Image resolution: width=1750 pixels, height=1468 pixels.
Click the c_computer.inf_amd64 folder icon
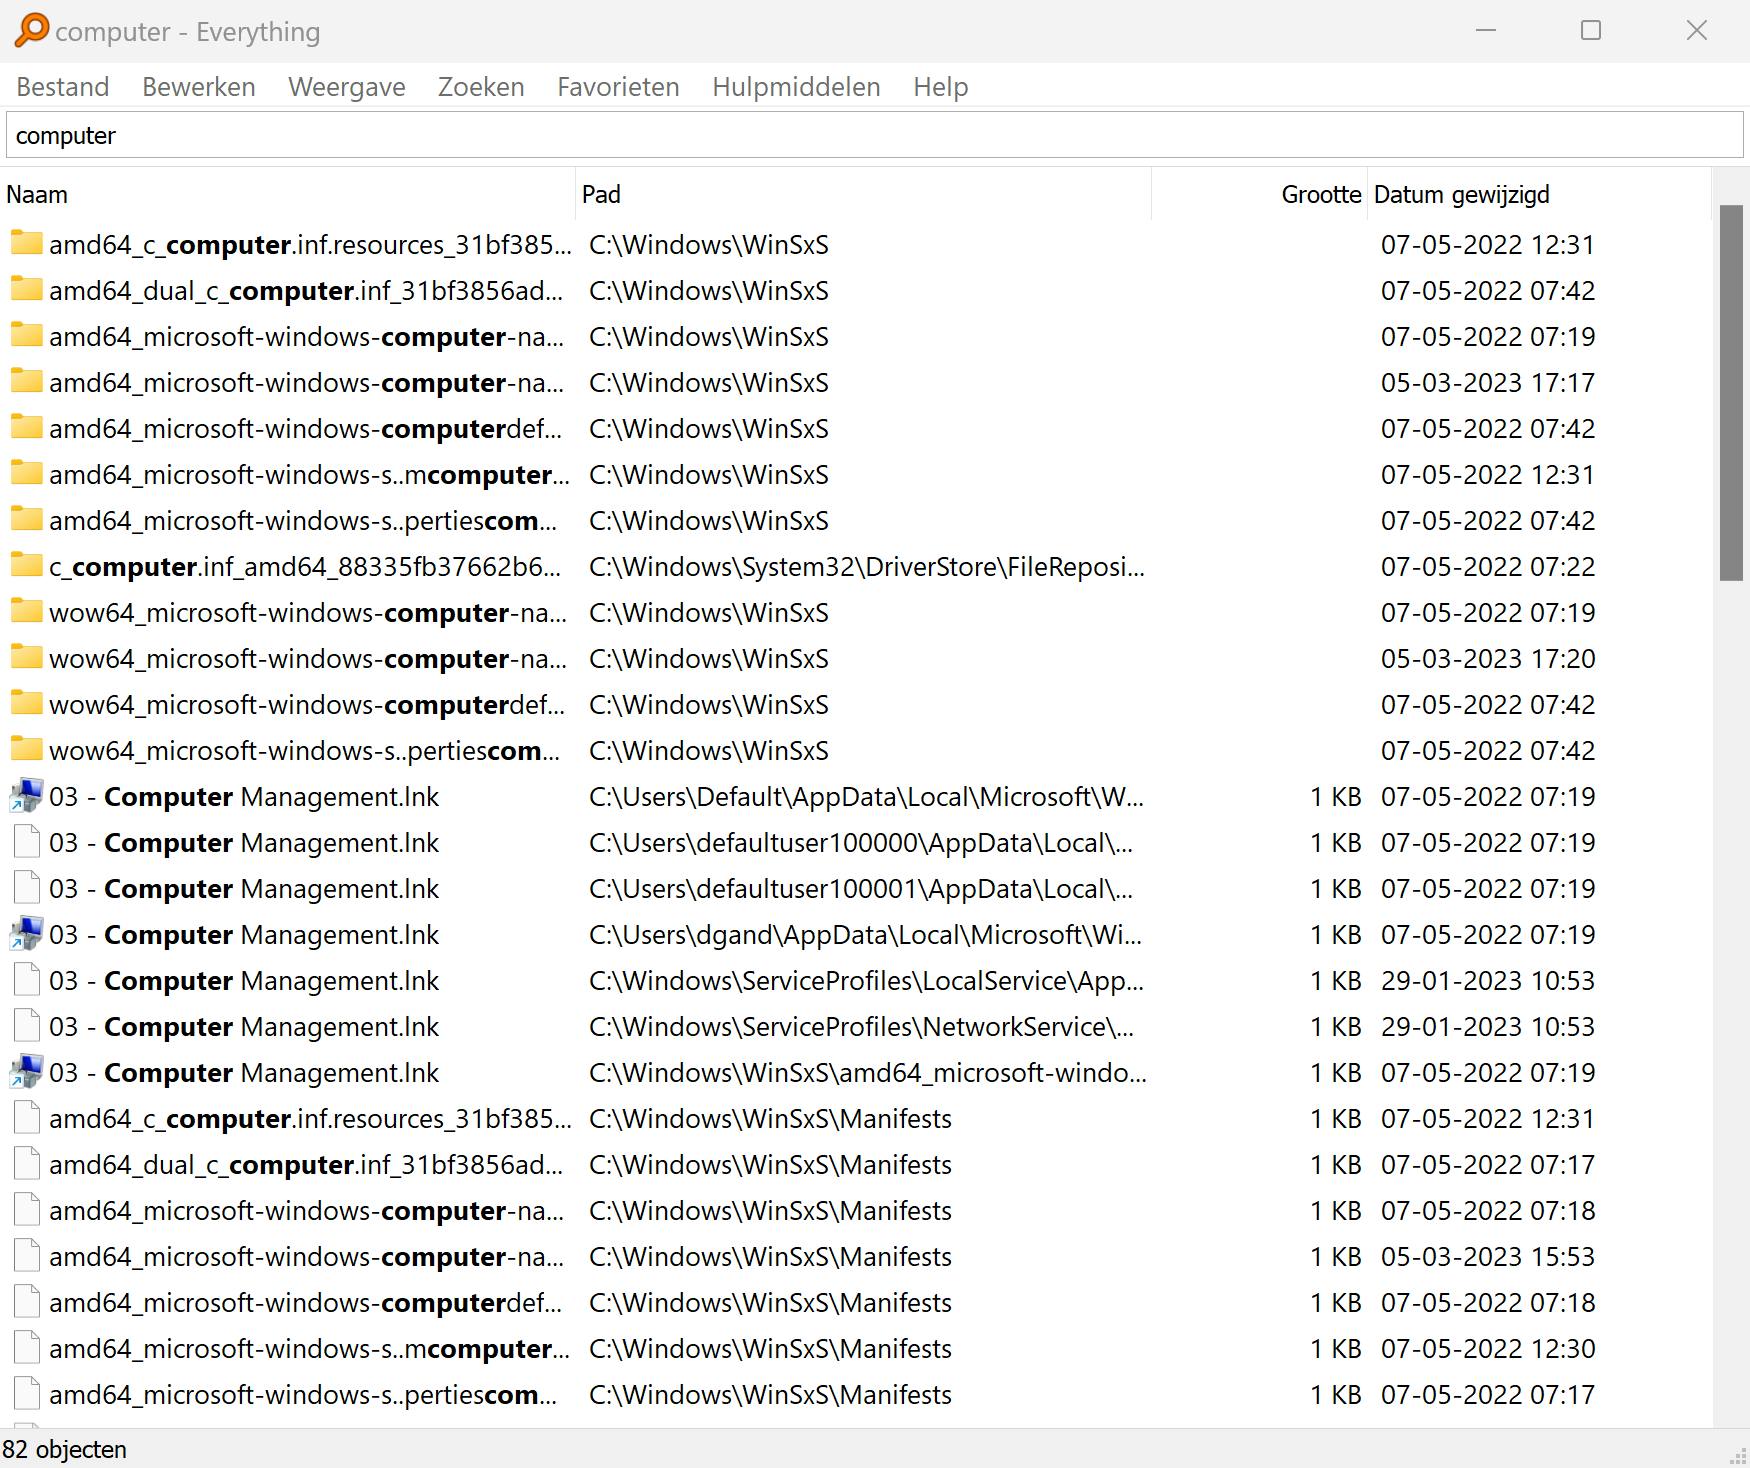coord(26,566)
